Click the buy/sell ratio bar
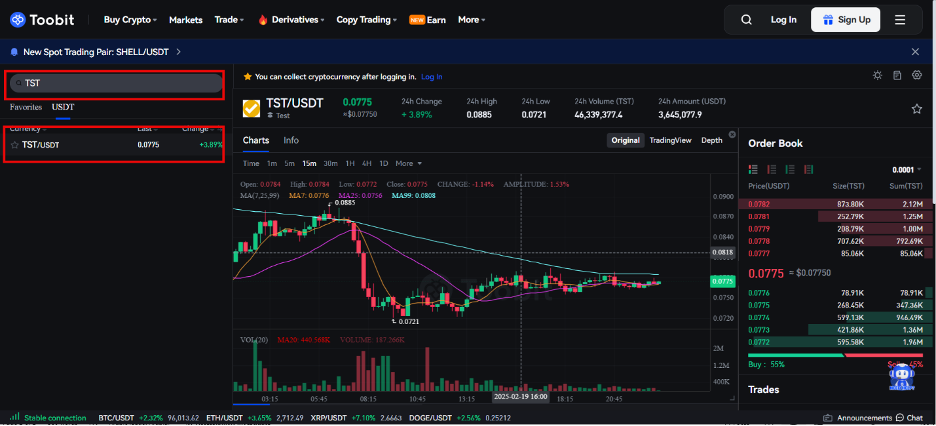 pyautogui.click(x=835, y=355)
